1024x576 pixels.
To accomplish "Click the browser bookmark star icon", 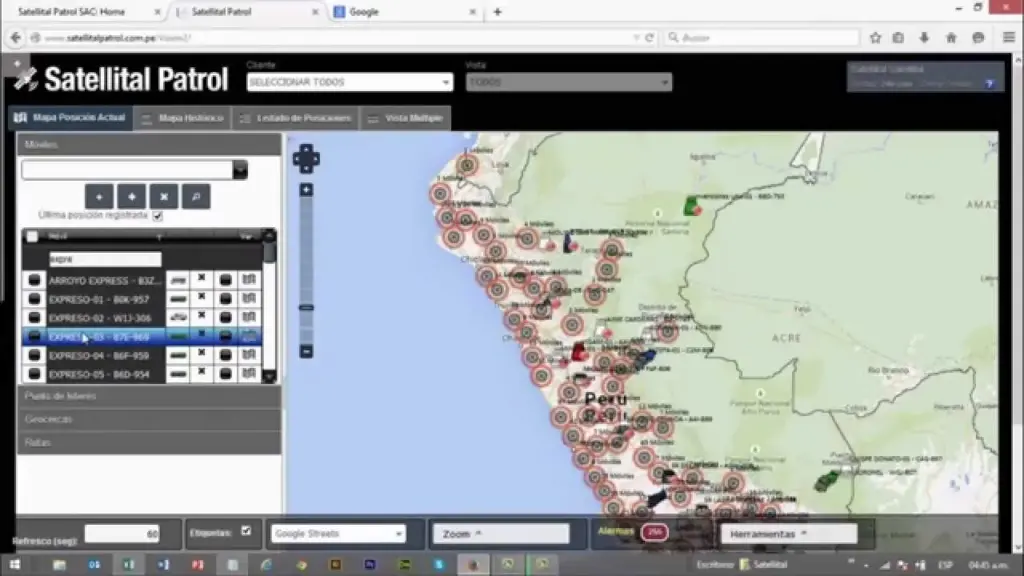I will (x=875, y=38).
